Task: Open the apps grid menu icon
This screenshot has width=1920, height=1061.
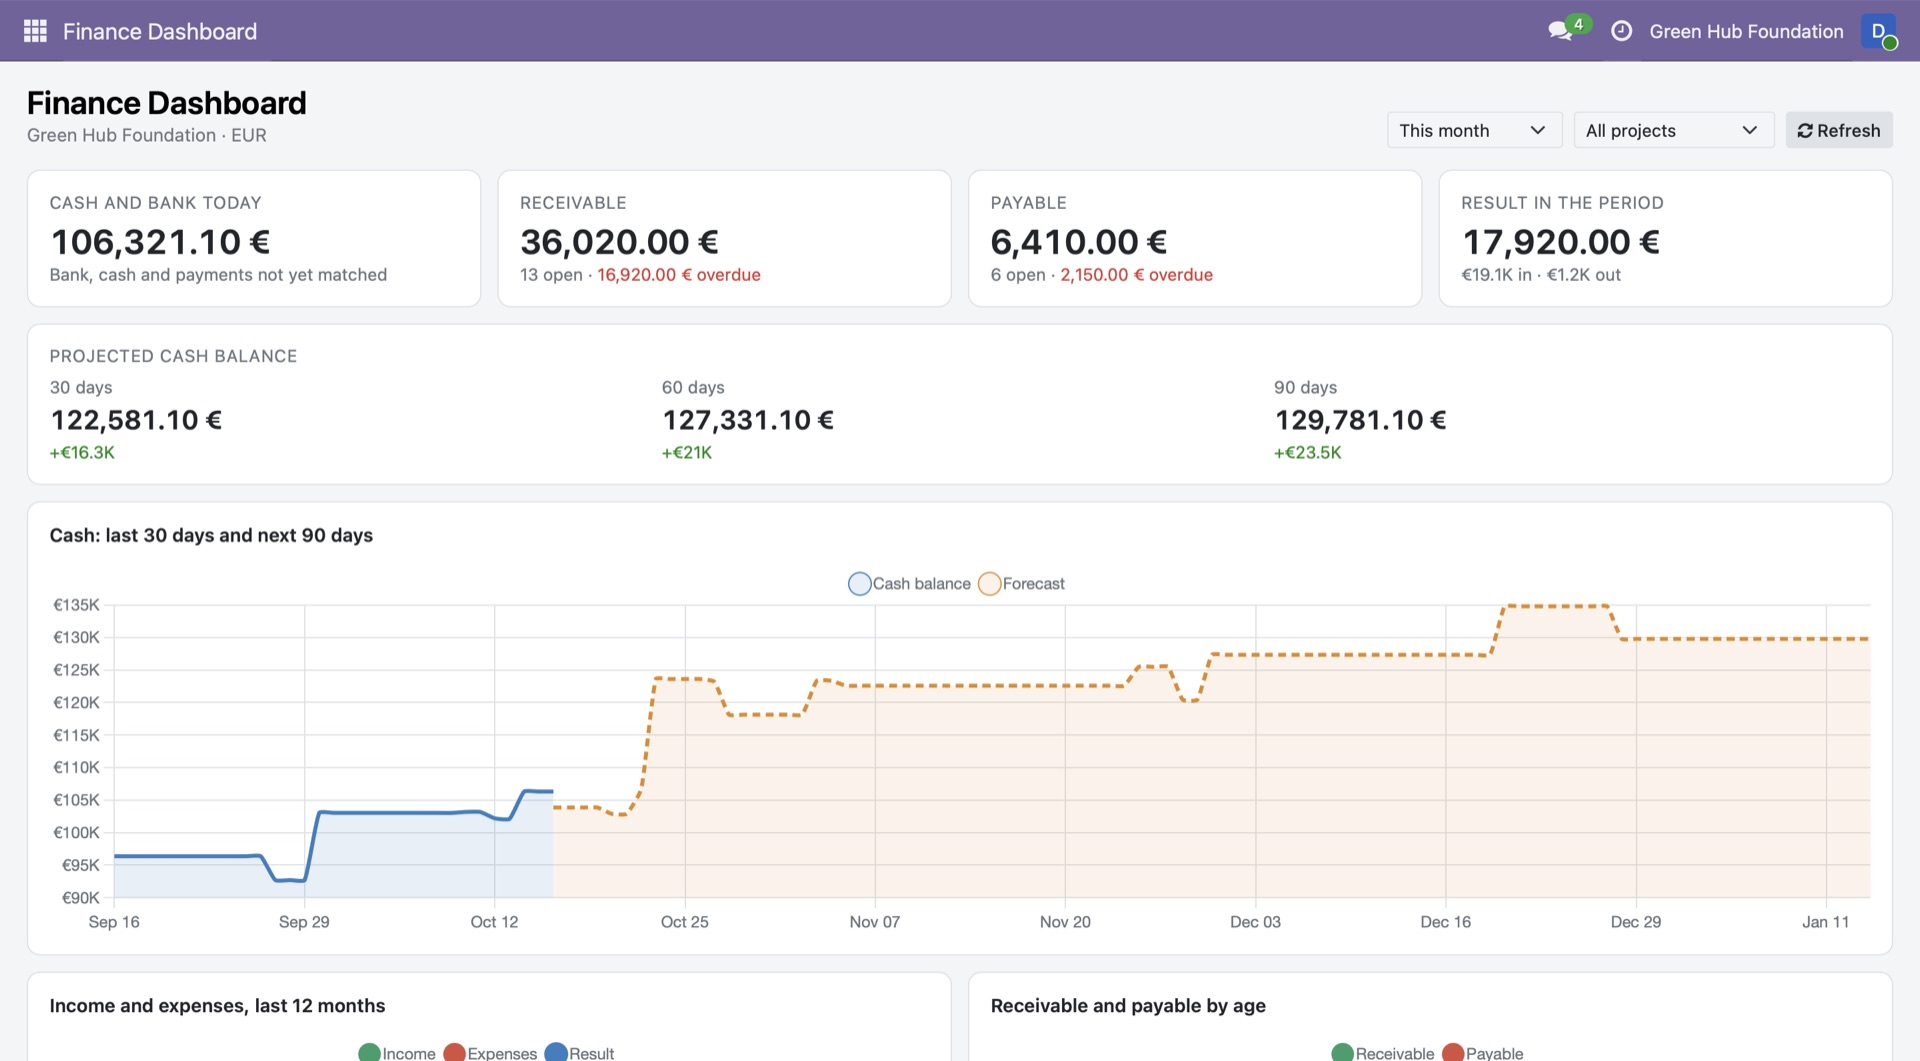Action: [35, 31]
